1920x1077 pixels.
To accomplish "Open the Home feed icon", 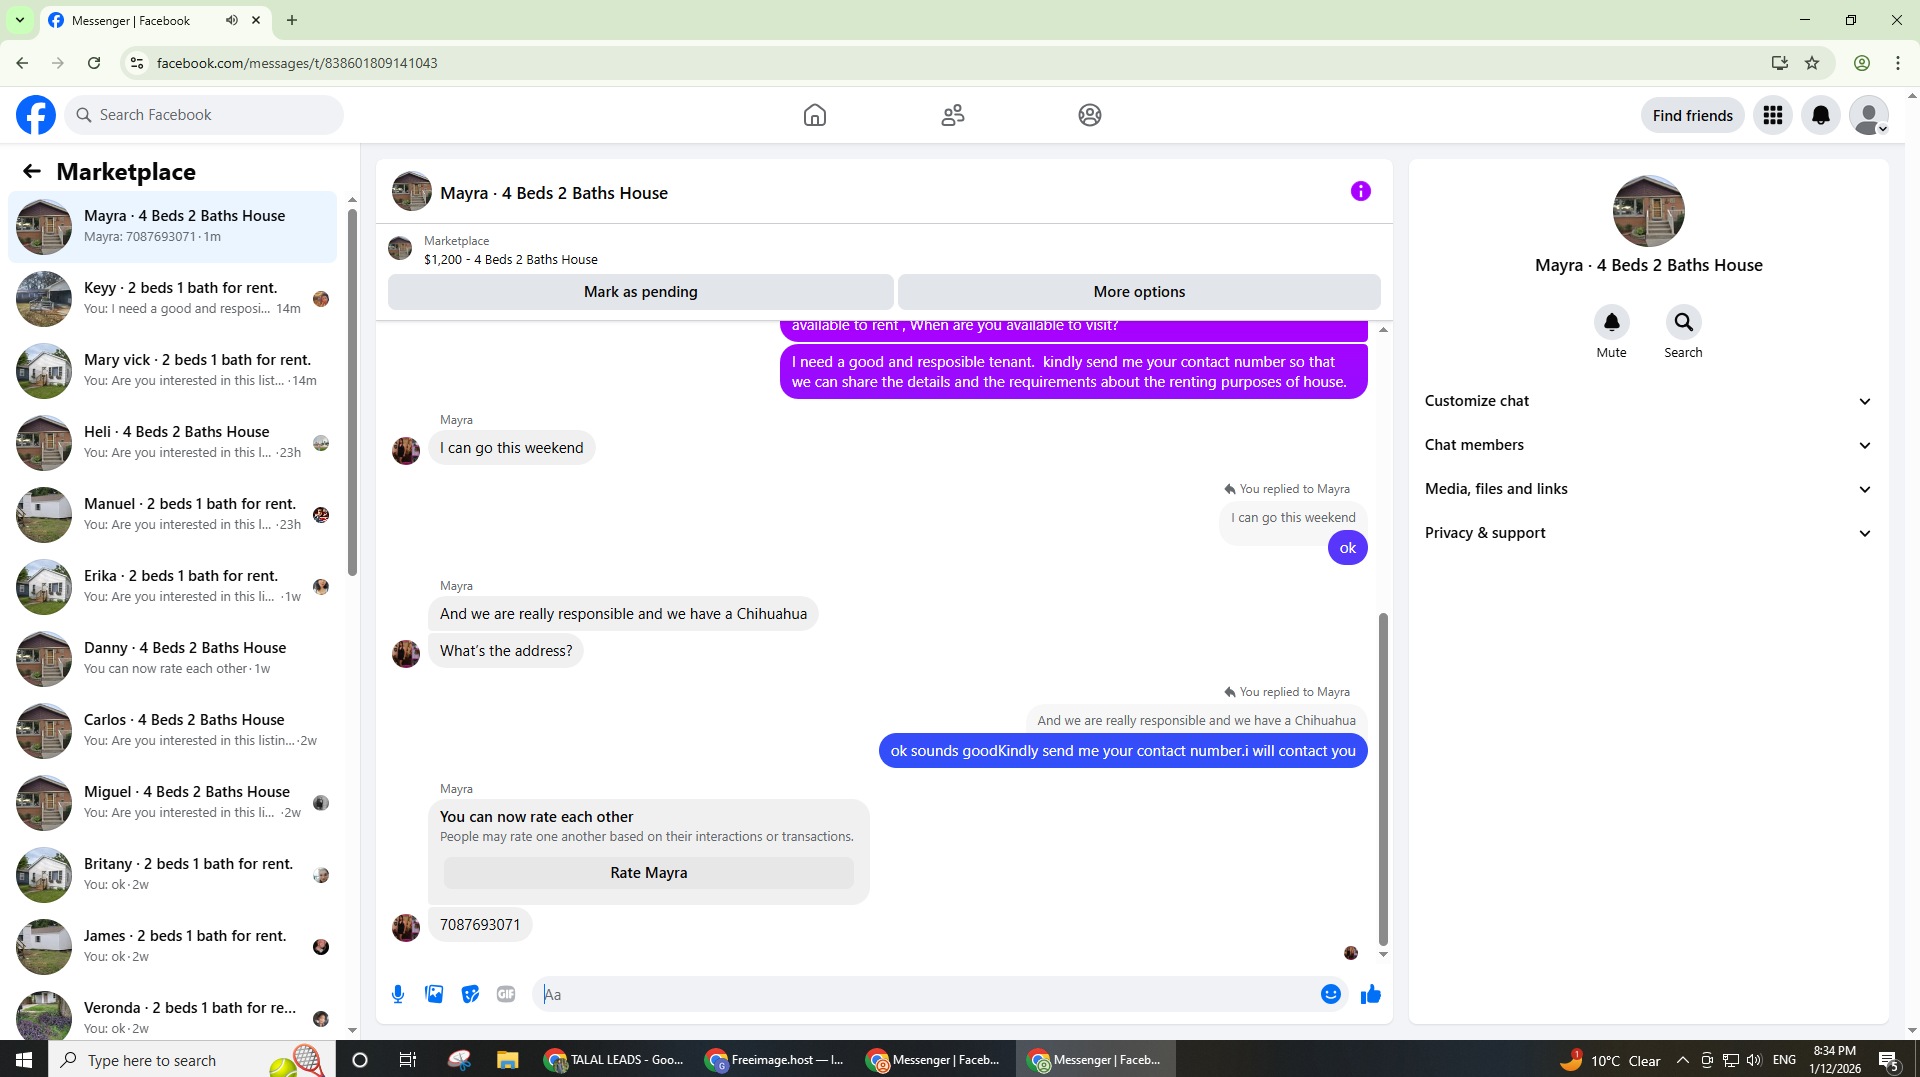I will click(815, 115).
